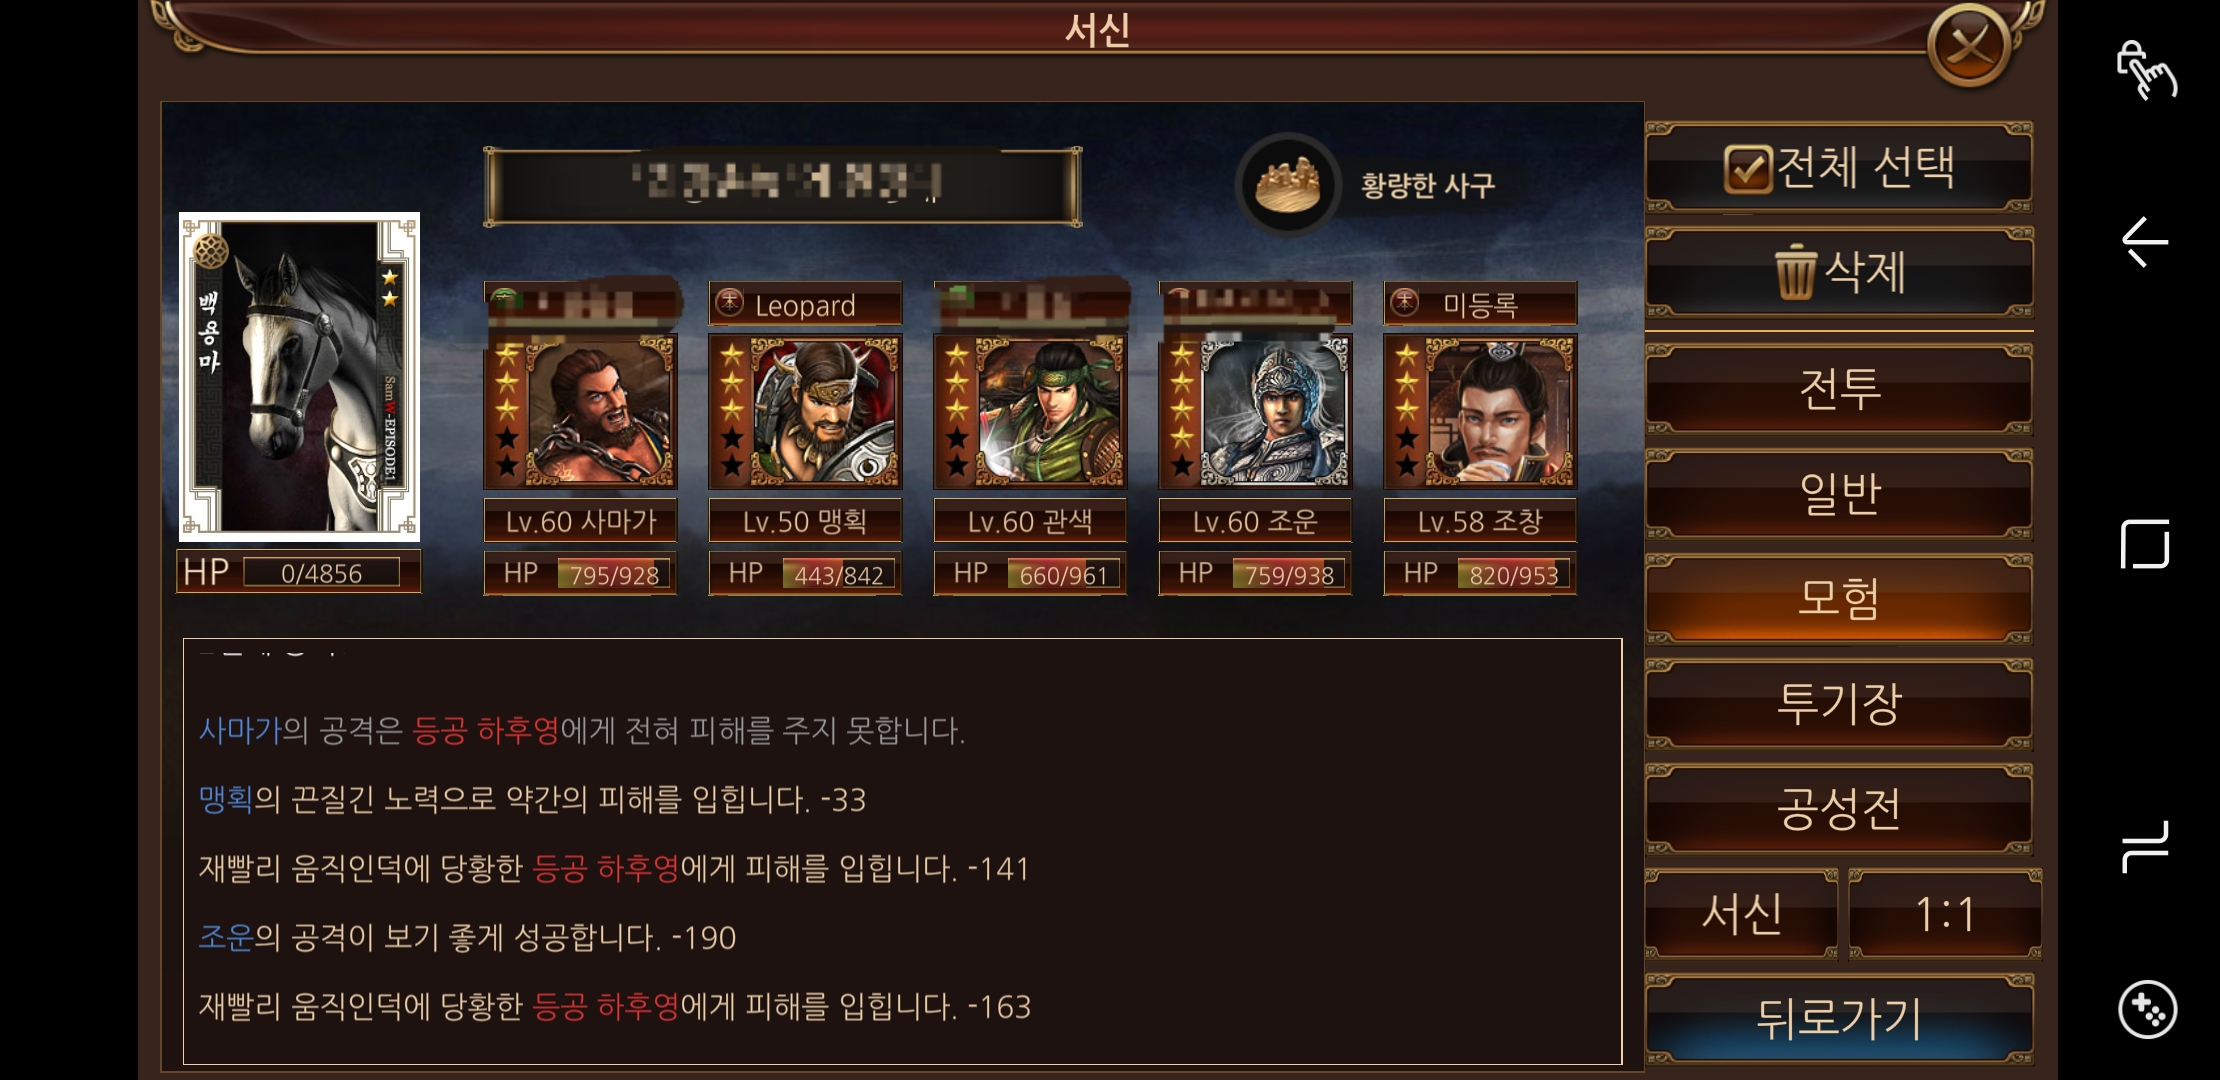Toggle the 전체 선택 select-all checkbox
The width and height of the screenshot is (2220, 1080).
(x=1747, y=169)
